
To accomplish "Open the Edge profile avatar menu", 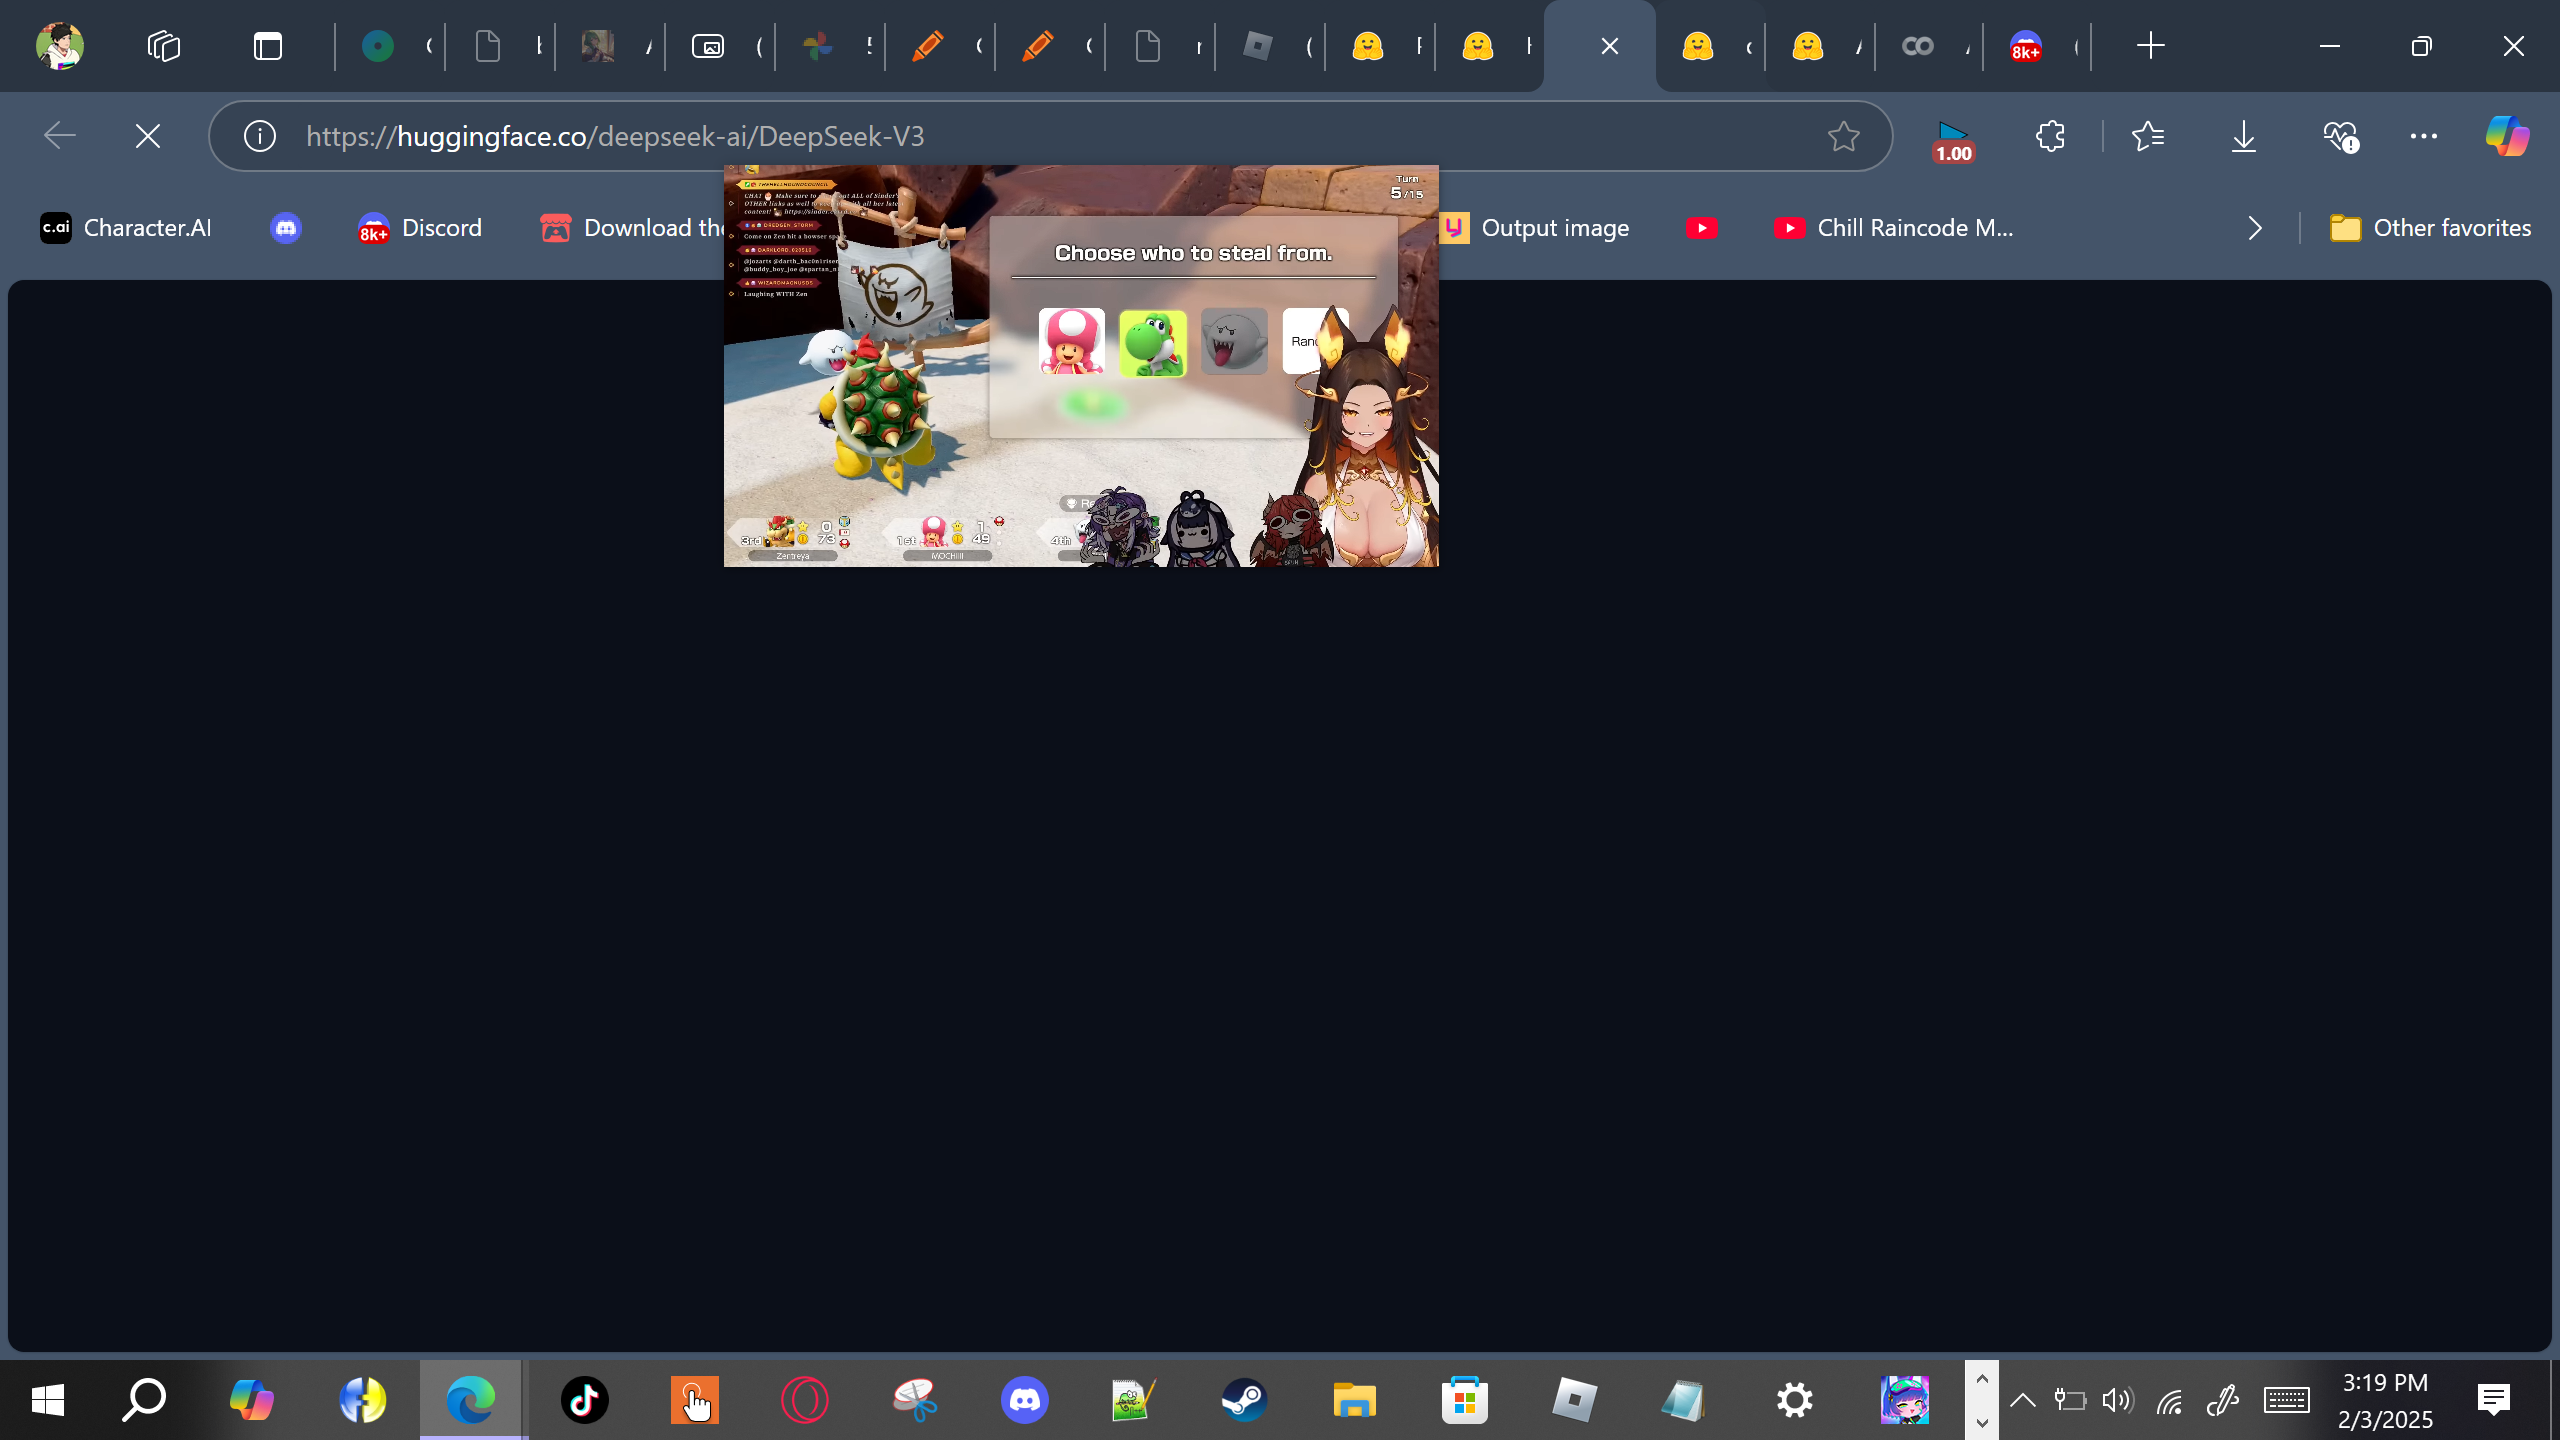I will click(x=60, y=46).
